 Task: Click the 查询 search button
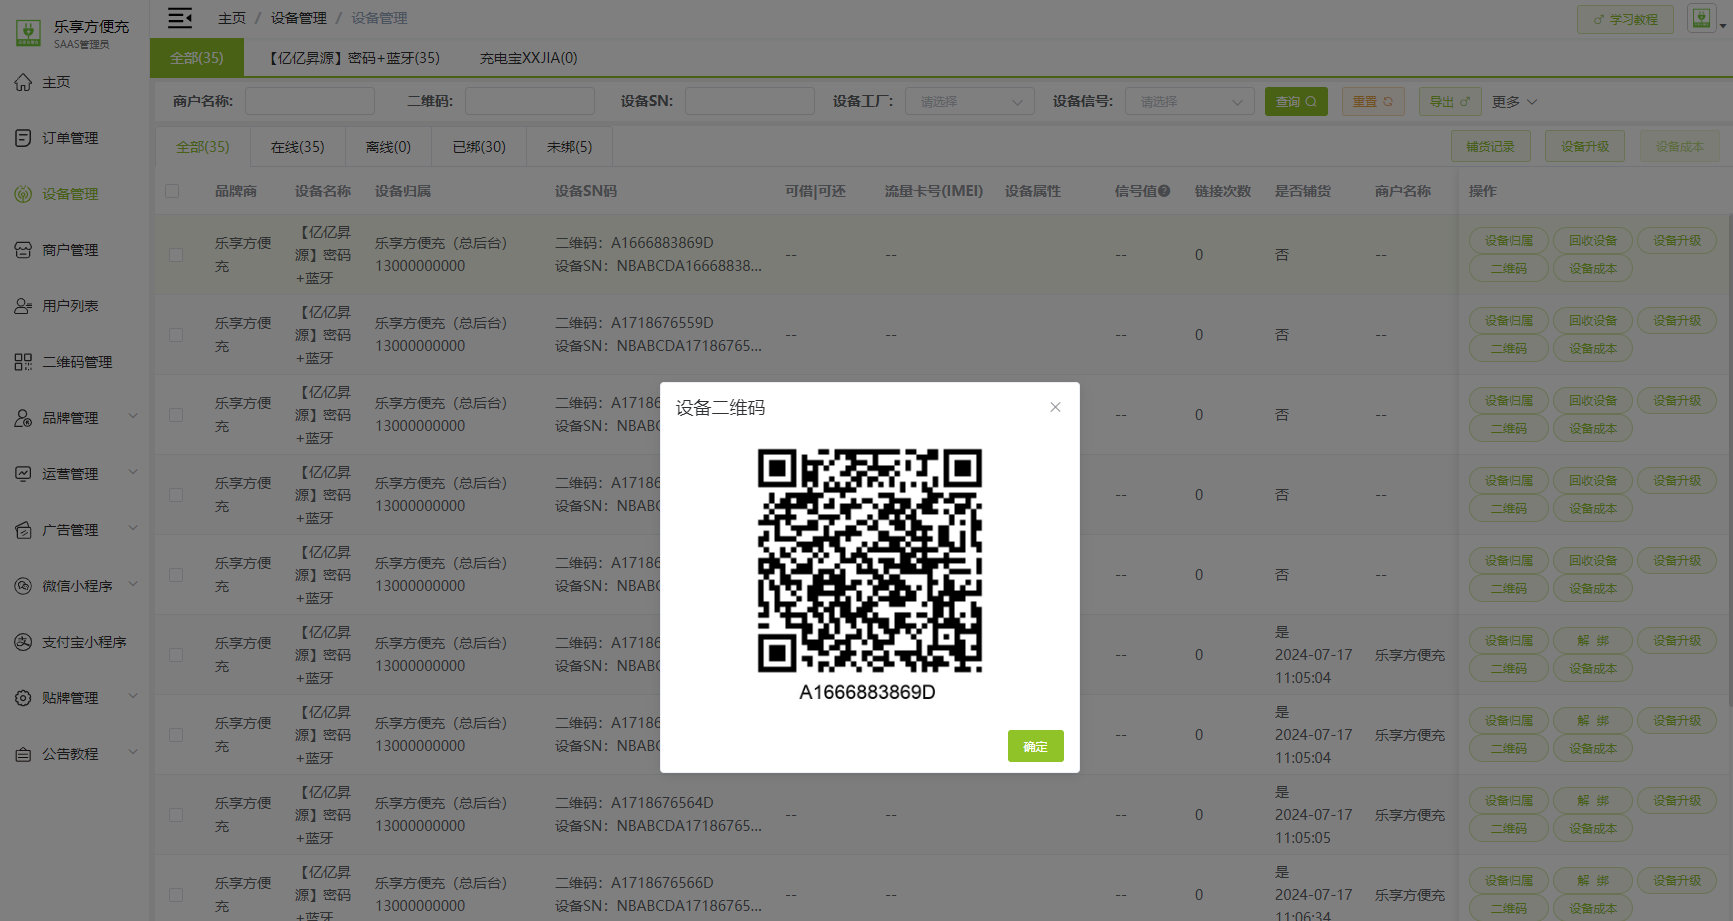pyautogui.click(x=1296, y=101)
